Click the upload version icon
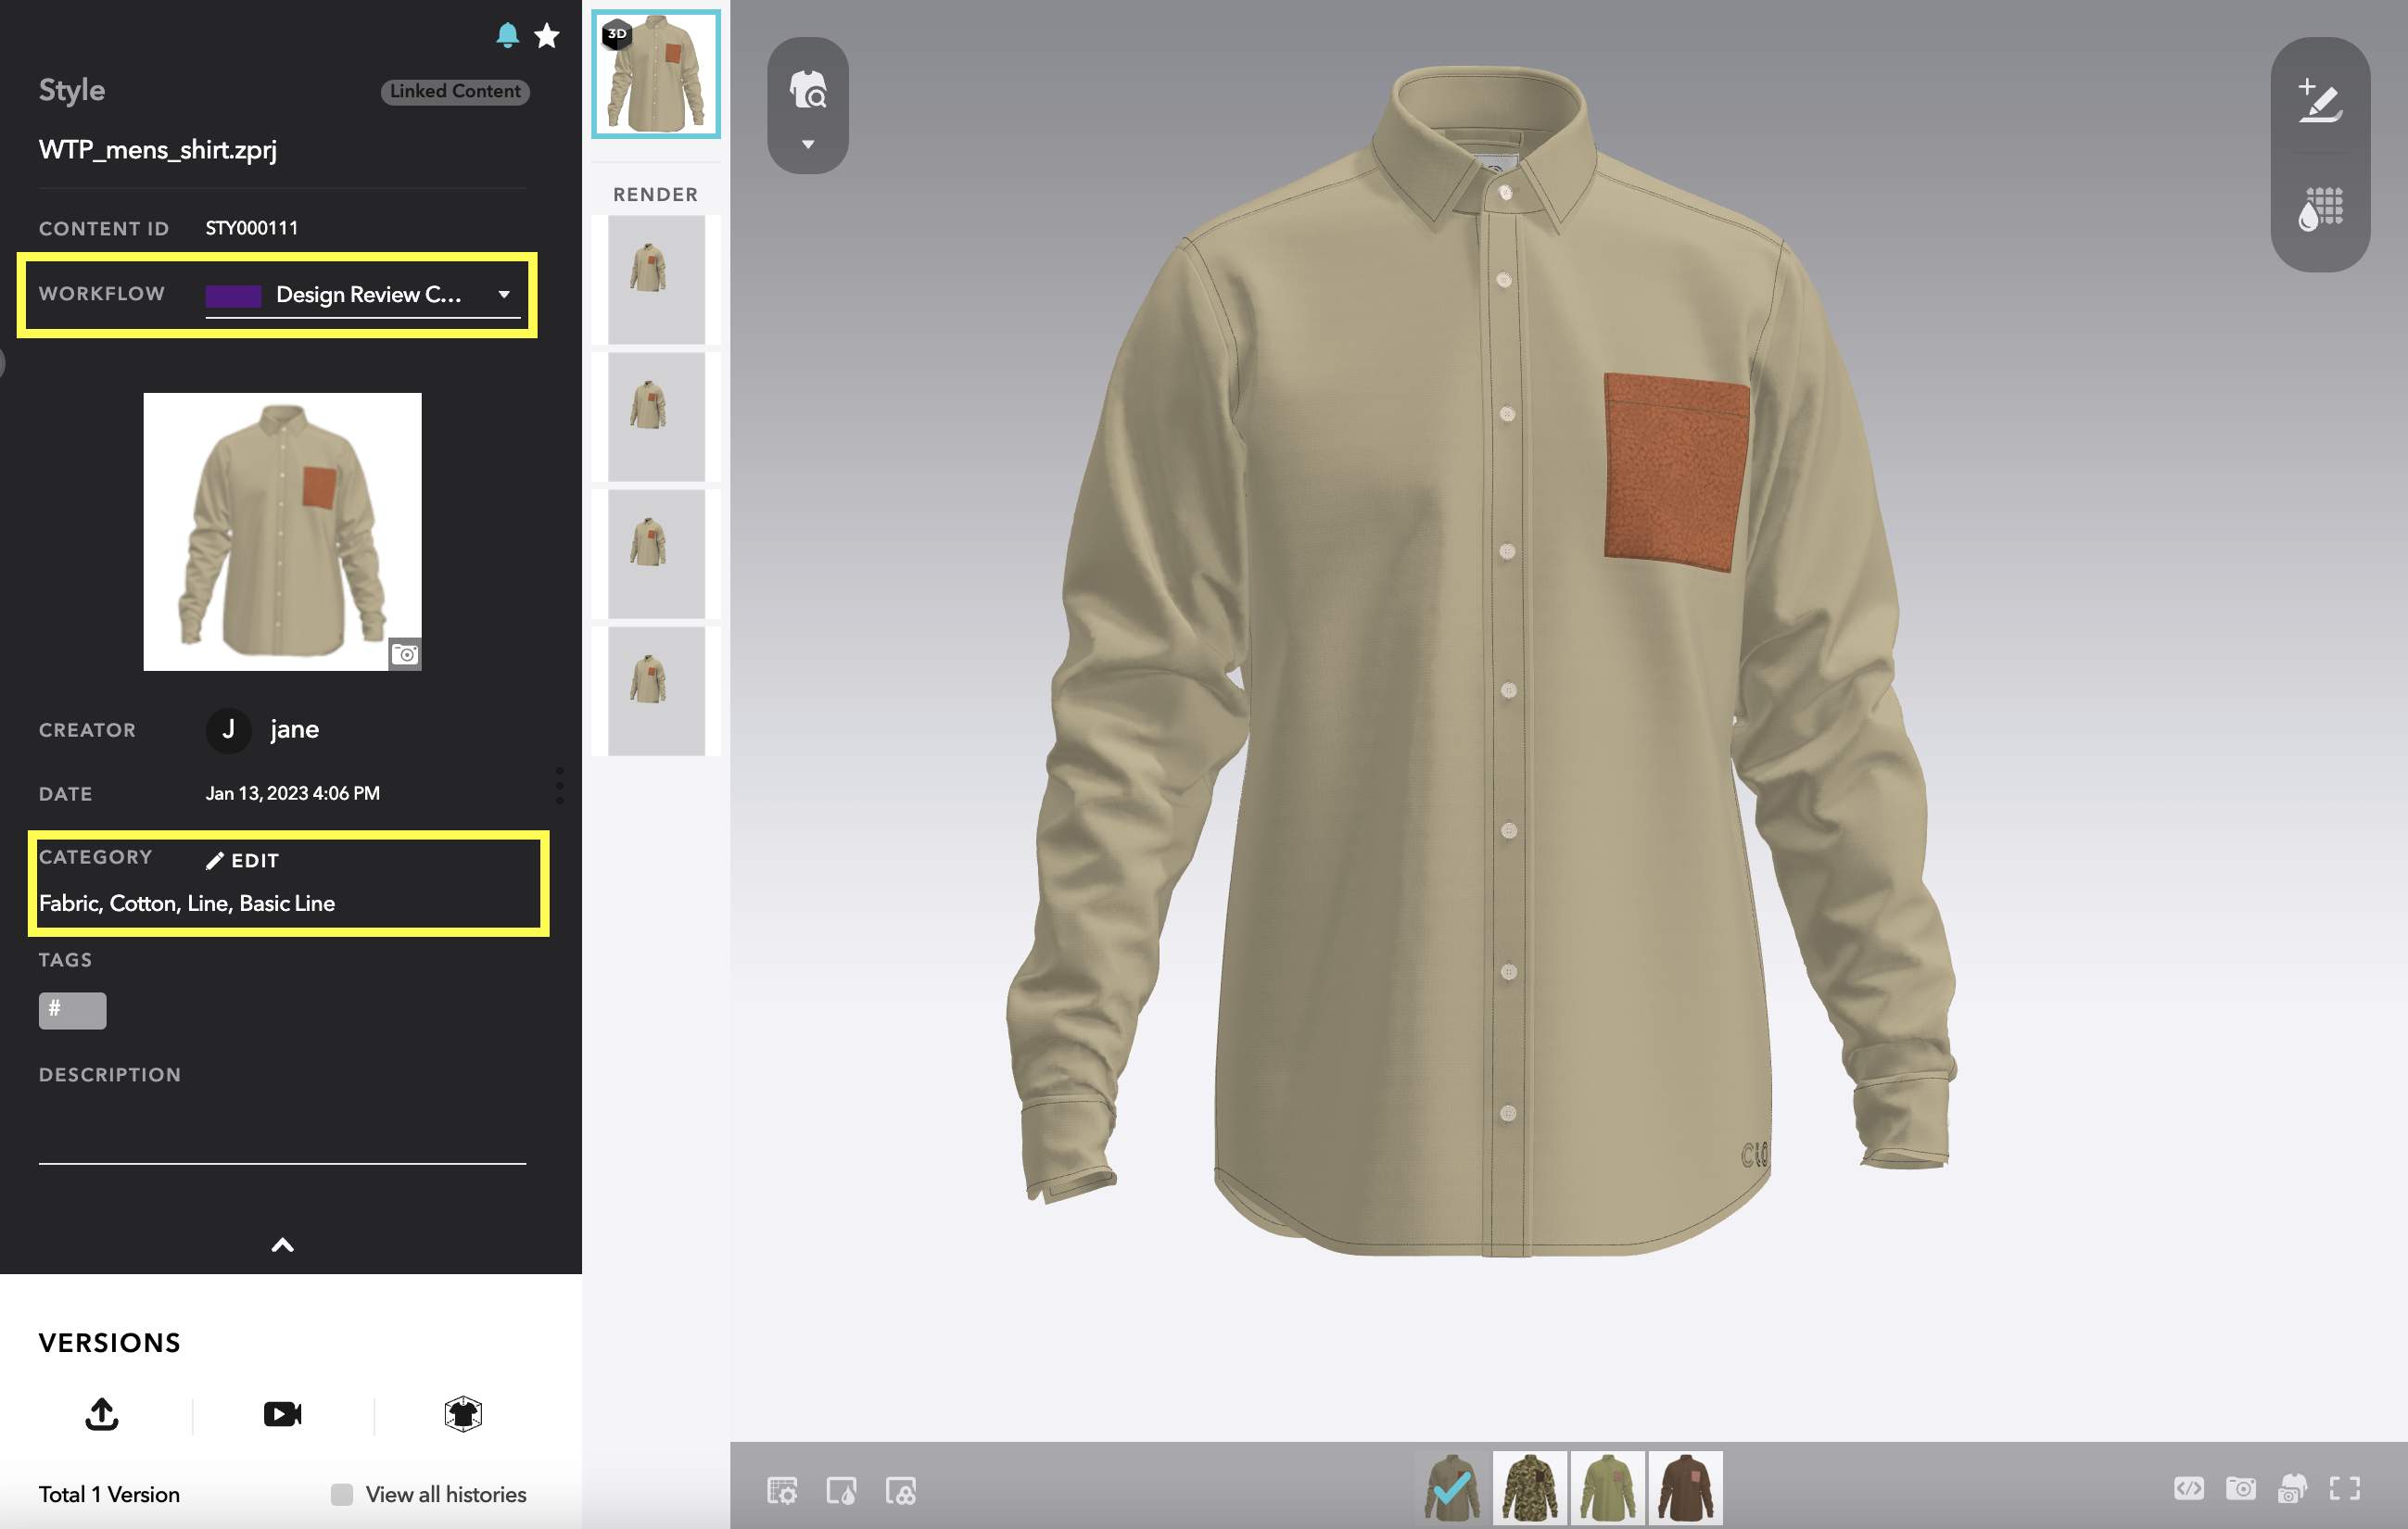 click(x=102, y=1413)
